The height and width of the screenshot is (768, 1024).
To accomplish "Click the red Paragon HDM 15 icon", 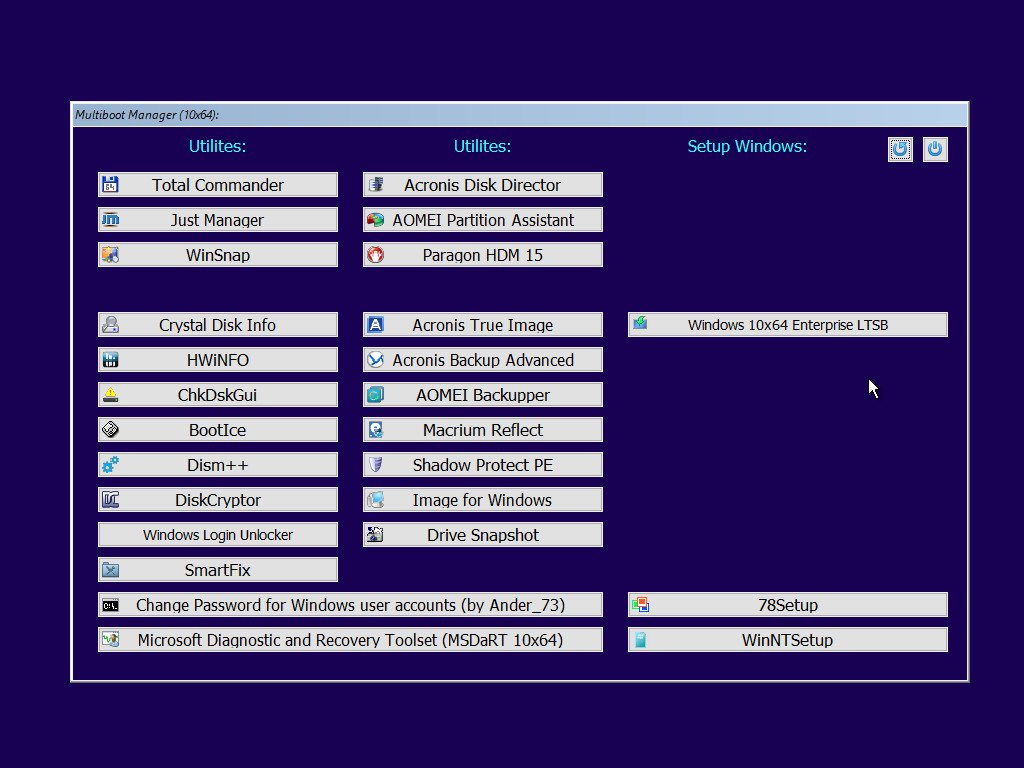I will [x=376, y=255].
